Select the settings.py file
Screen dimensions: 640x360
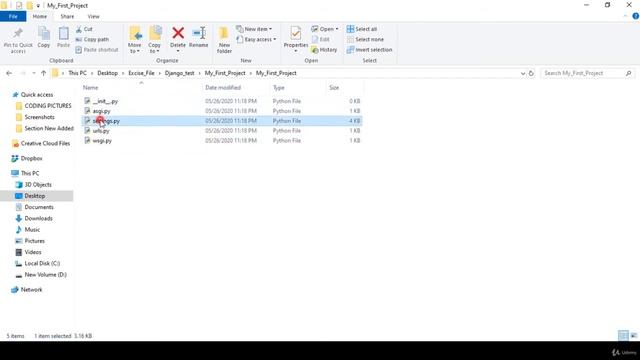tap(222, 121)
